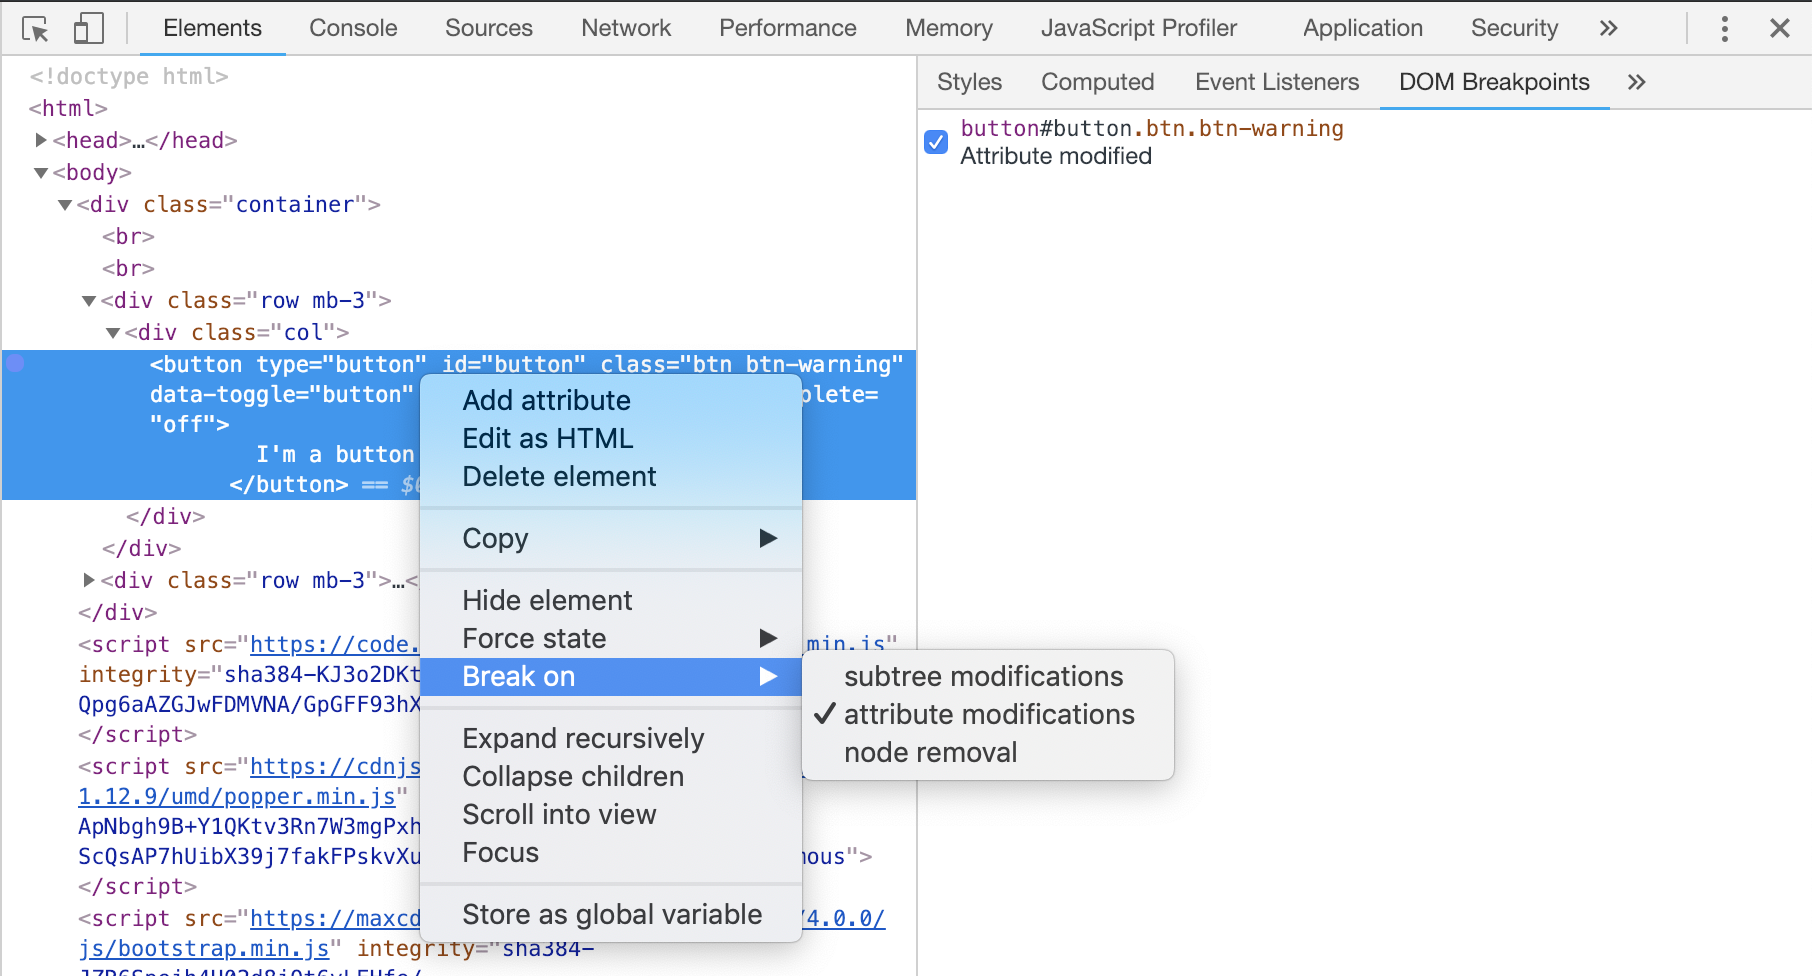This screenshot has width=1812, height=976.
Task: Click the DOM breakpoint dot beside button element
Action: pyautogui.click(x=15, y=363)
